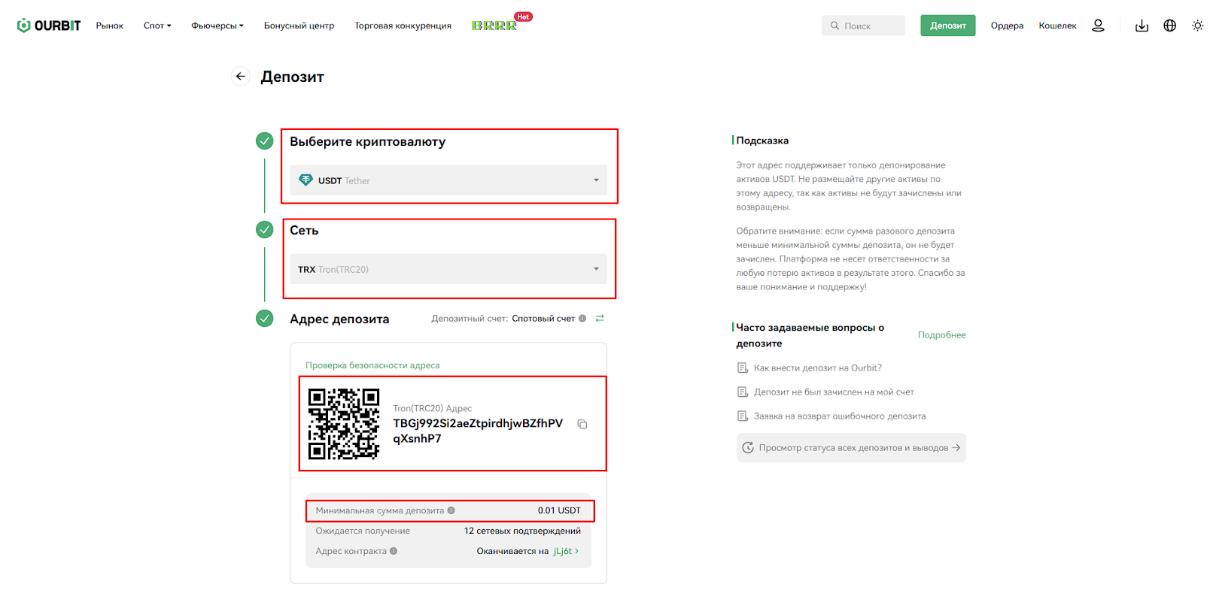Click the green Депозит button
This screenshot has width=1213, height=595.
[x=948, y=26]
